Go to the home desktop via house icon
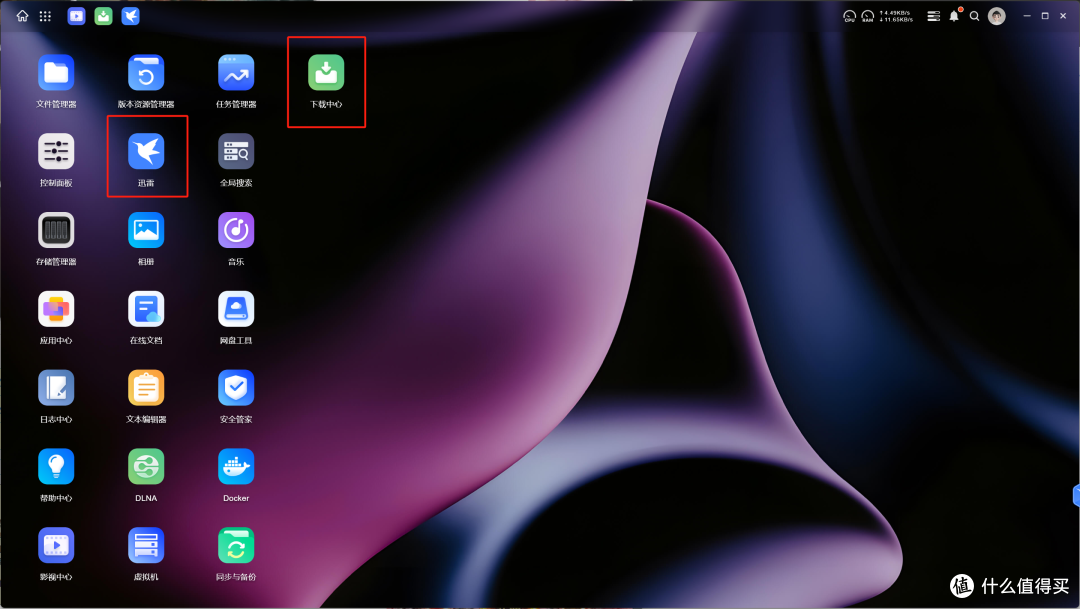Image resolution: width=1080 pixels, height=609 pixels. [x=23, y=16]
